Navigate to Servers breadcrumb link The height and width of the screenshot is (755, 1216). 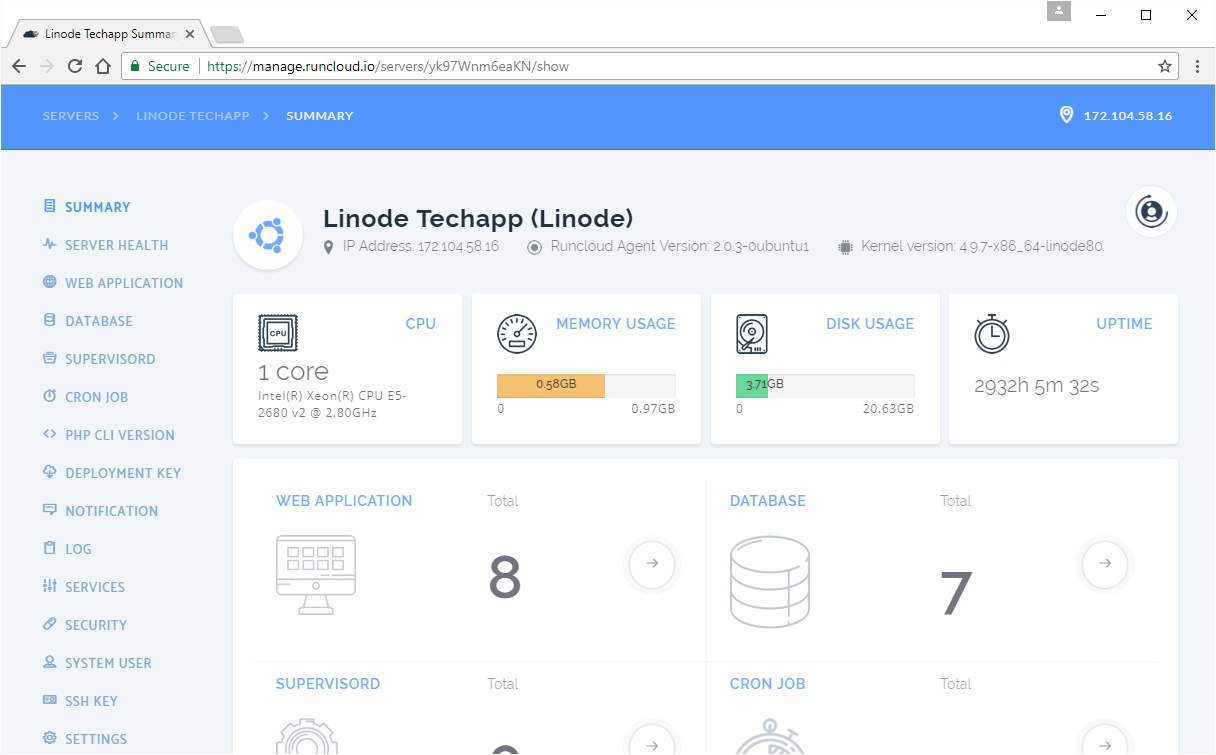coord(71,116)
